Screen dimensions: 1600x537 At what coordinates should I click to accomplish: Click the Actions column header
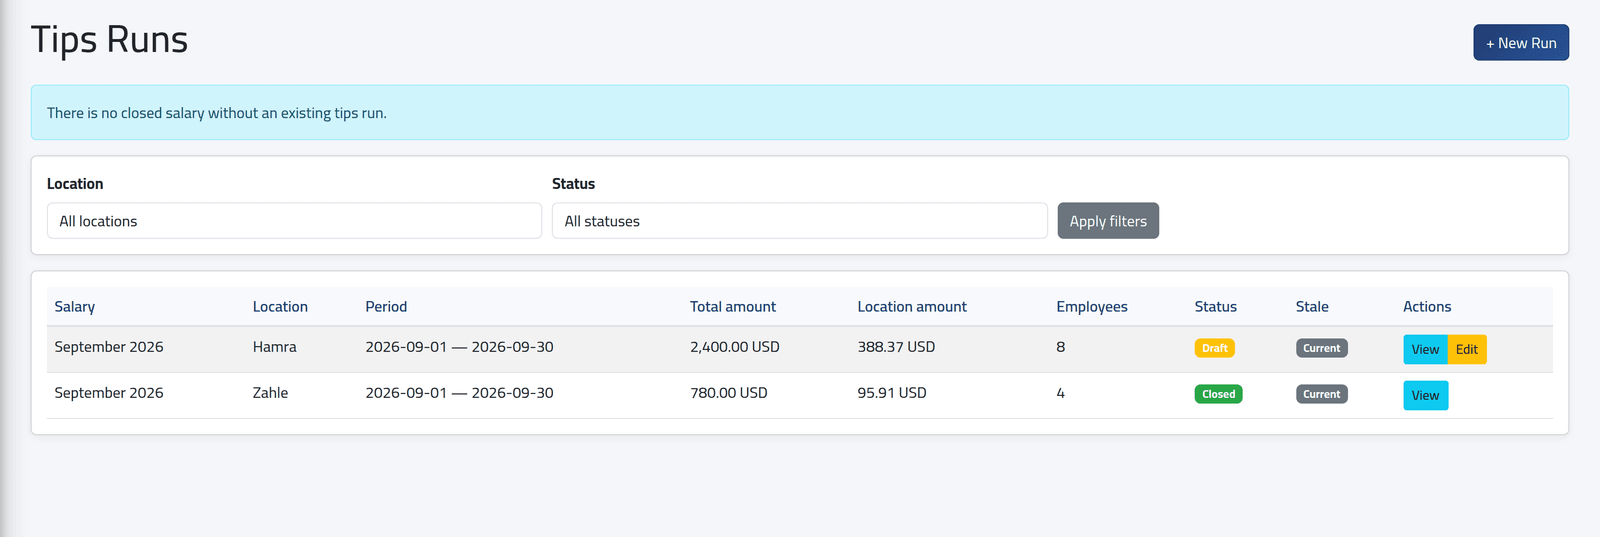tap(1427, 307)
